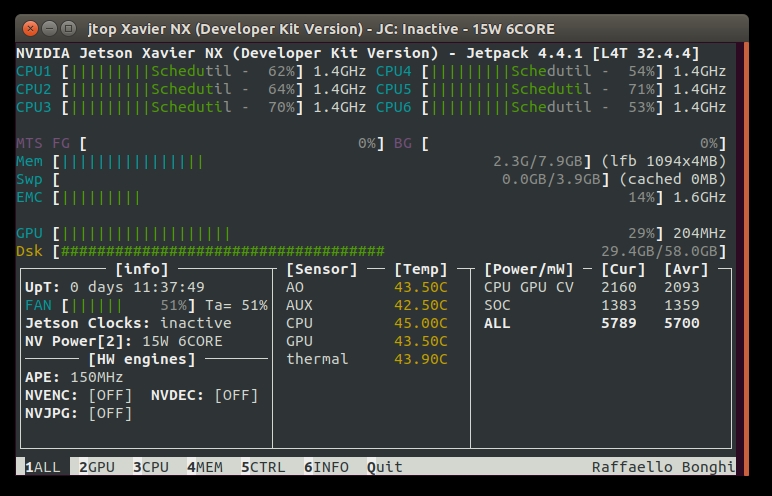Click the GPU usage bar
Viewport: 772px width, 496px height.
[x=359, y=233]
